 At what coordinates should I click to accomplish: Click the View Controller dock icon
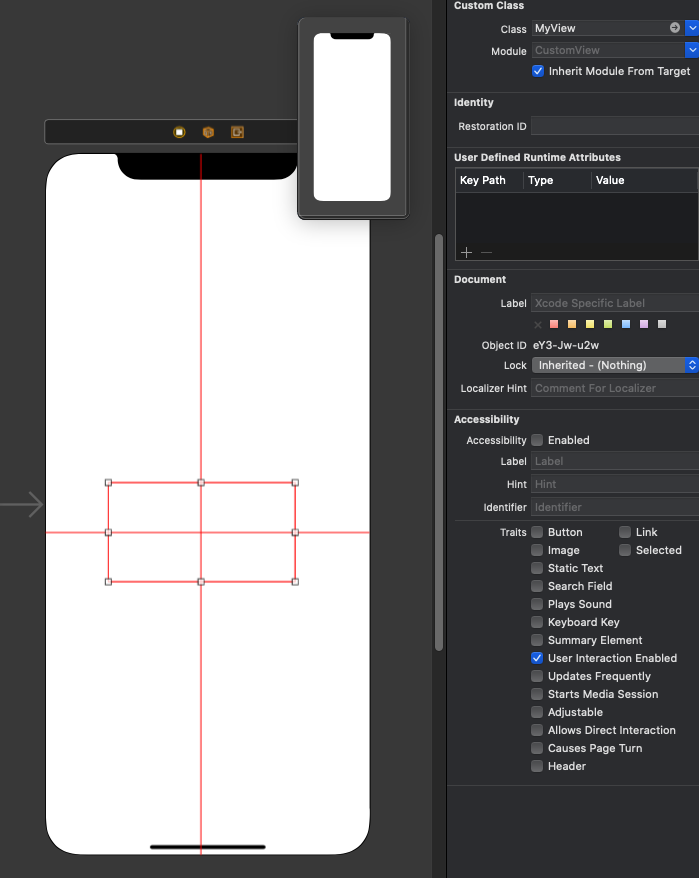click(179, 132)
